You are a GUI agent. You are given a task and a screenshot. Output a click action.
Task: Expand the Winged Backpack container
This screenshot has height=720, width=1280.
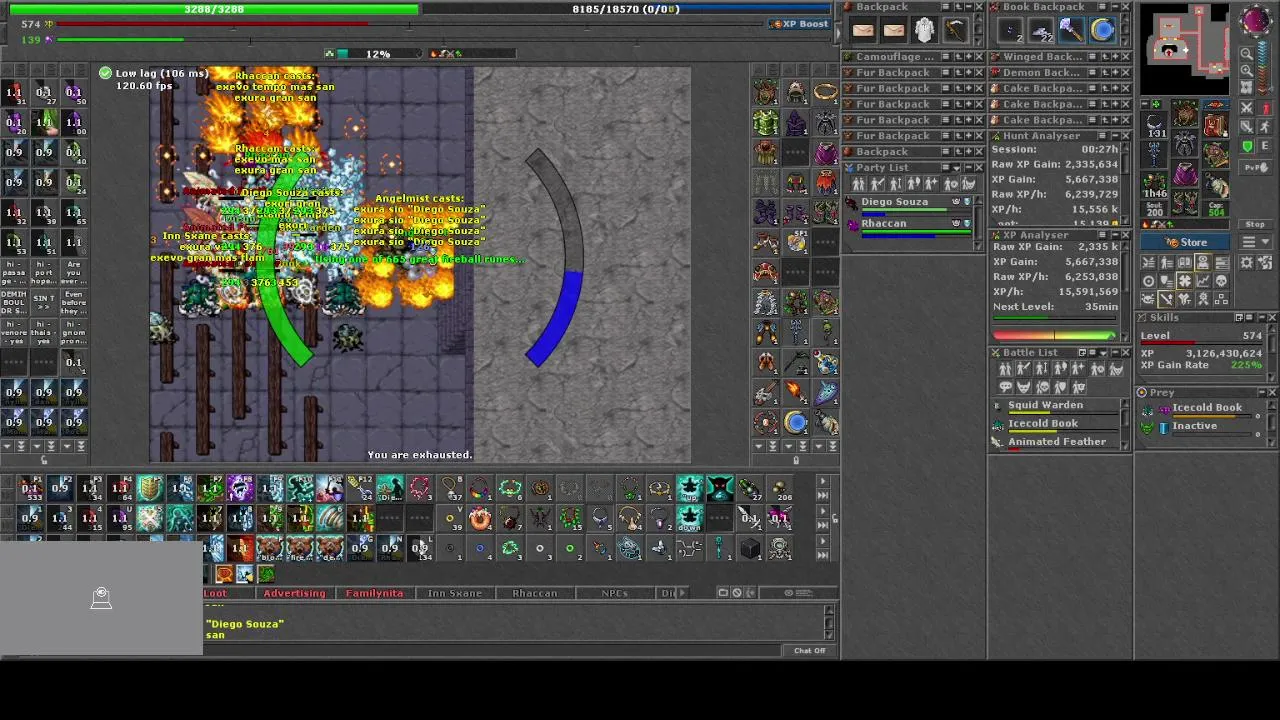pyautogui.click(x=1114, y=57)
